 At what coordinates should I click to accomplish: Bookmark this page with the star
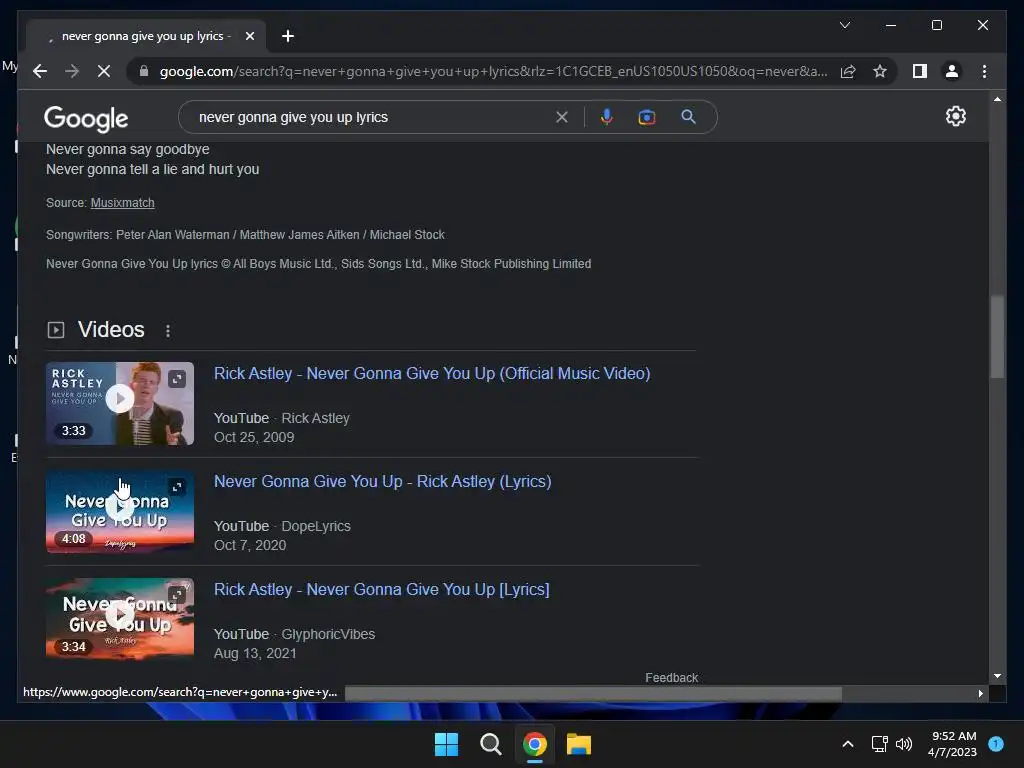click(880, 71)
